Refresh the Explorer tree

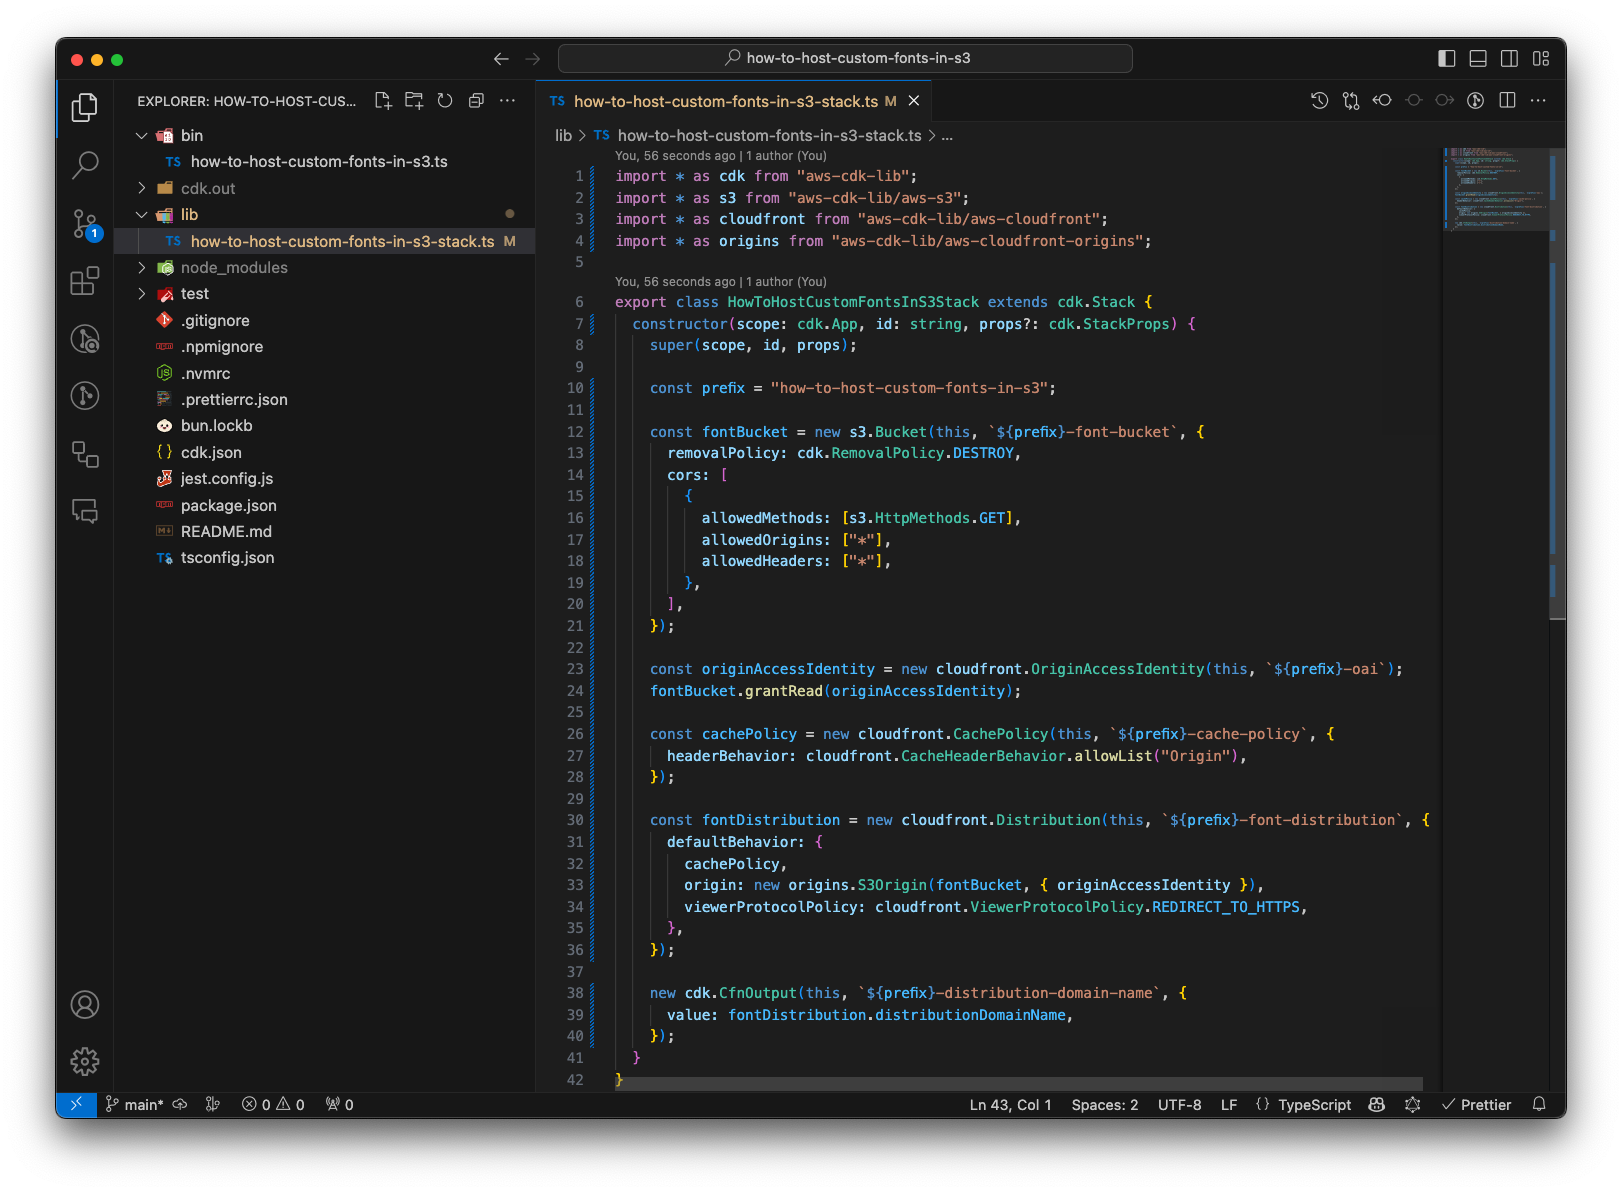(445, 101)
